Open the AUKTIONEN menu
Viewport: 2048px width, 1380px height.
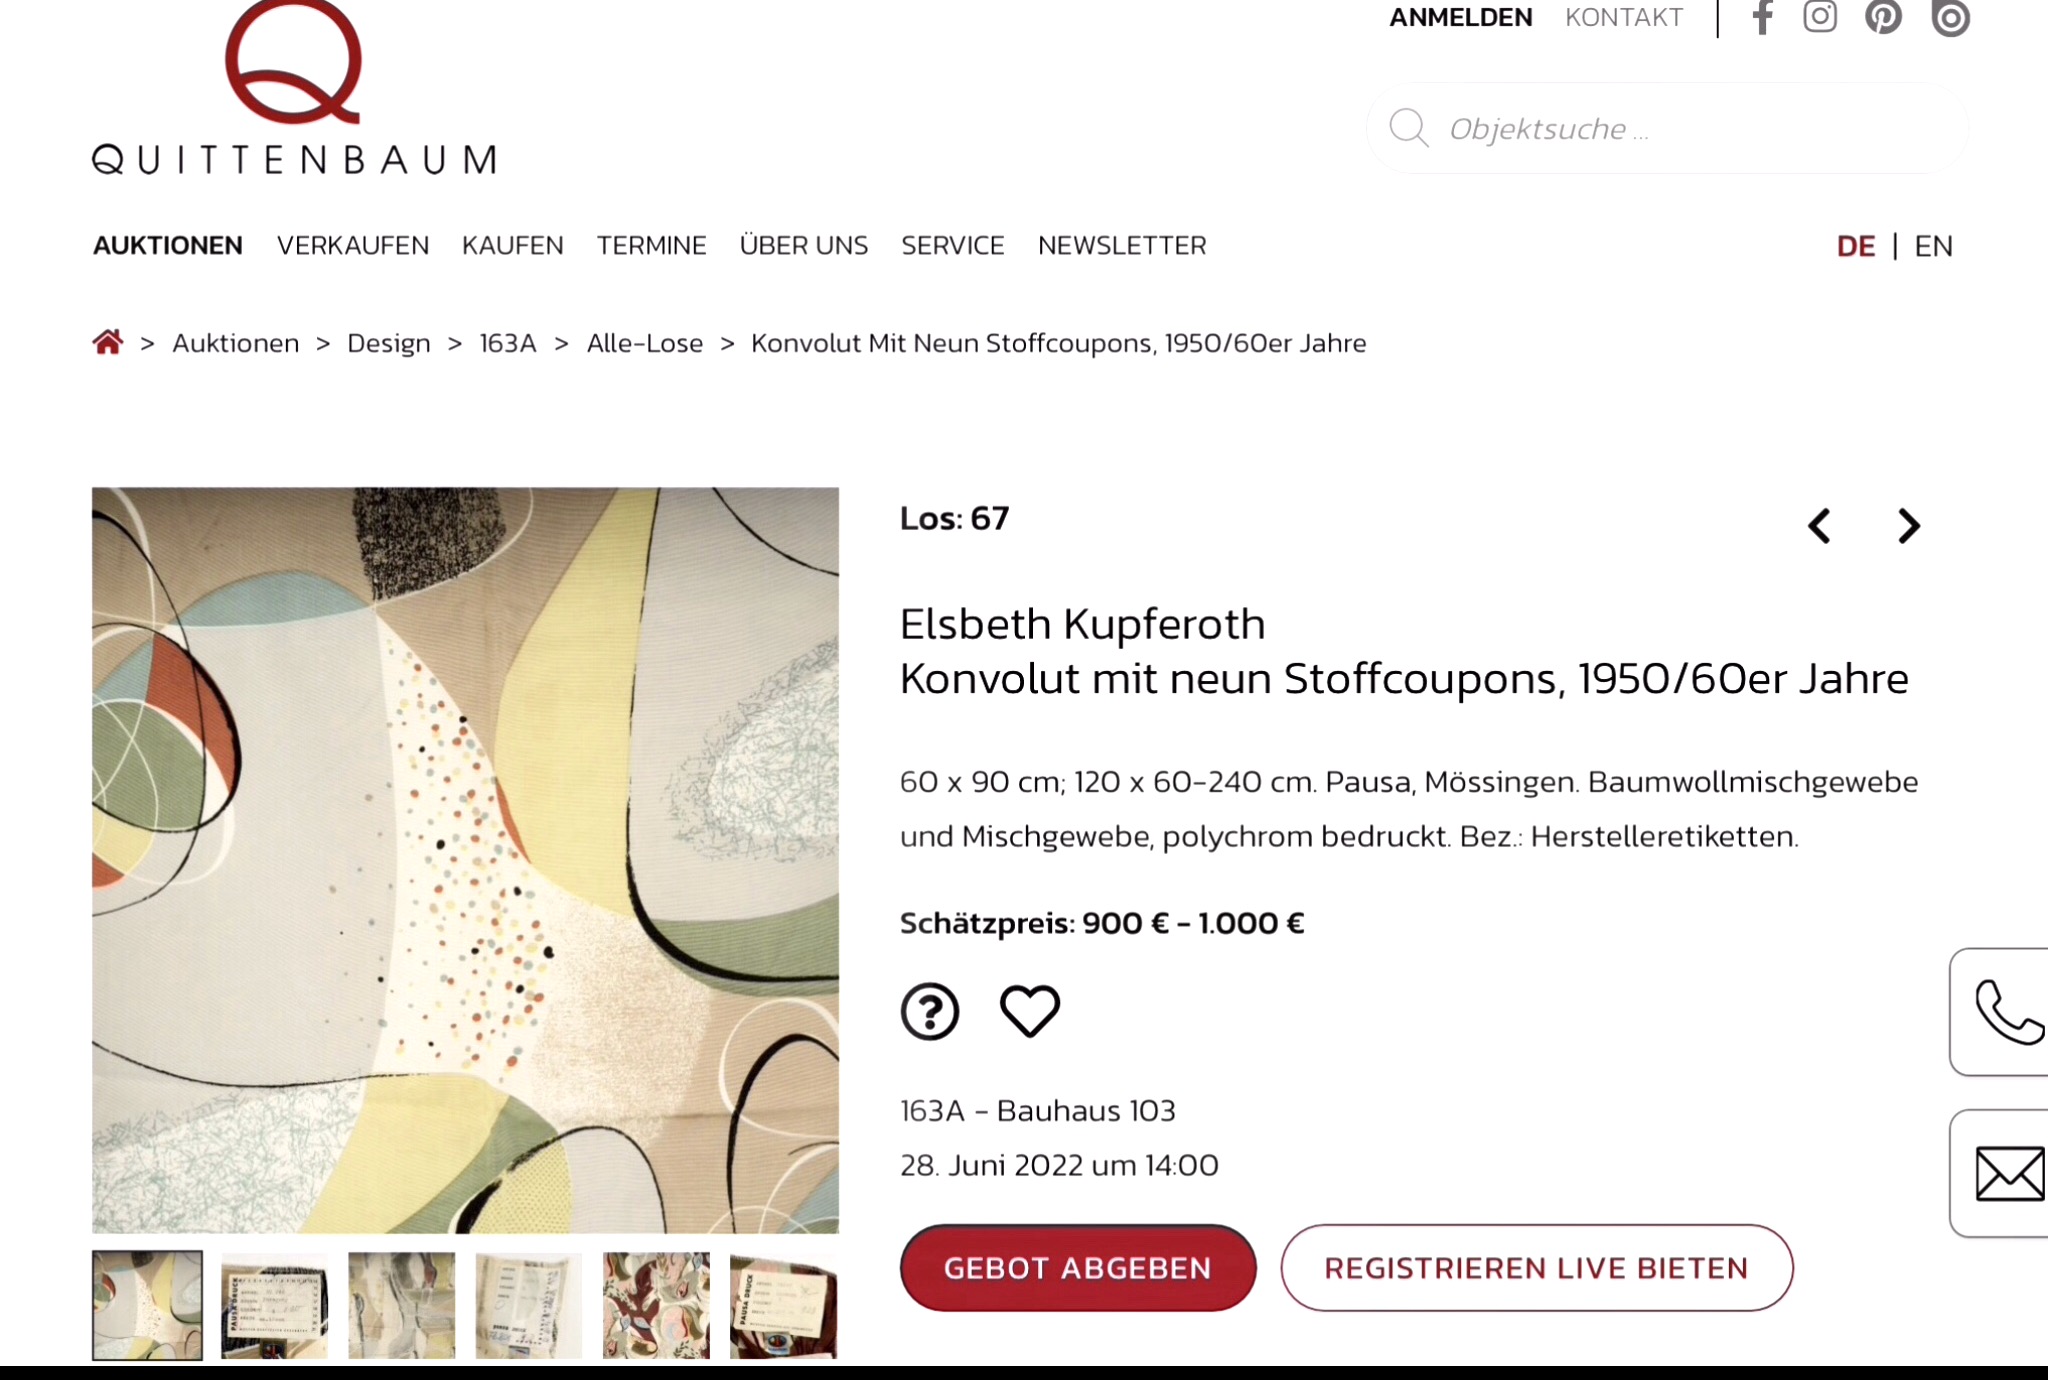pyautogui.click(x=168, y=245)
